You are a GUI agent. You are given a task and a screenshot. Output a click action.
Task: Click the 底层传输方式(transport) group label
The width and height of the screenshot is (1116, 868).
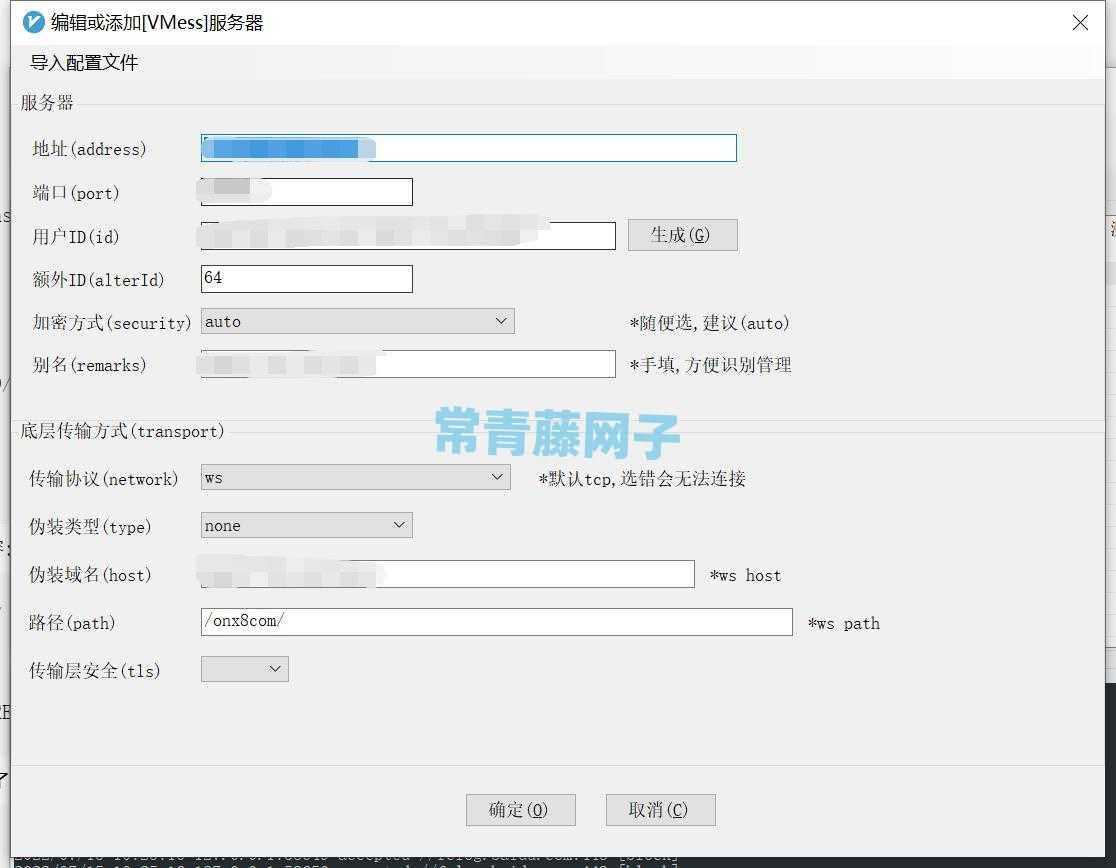tap(122, 431)
